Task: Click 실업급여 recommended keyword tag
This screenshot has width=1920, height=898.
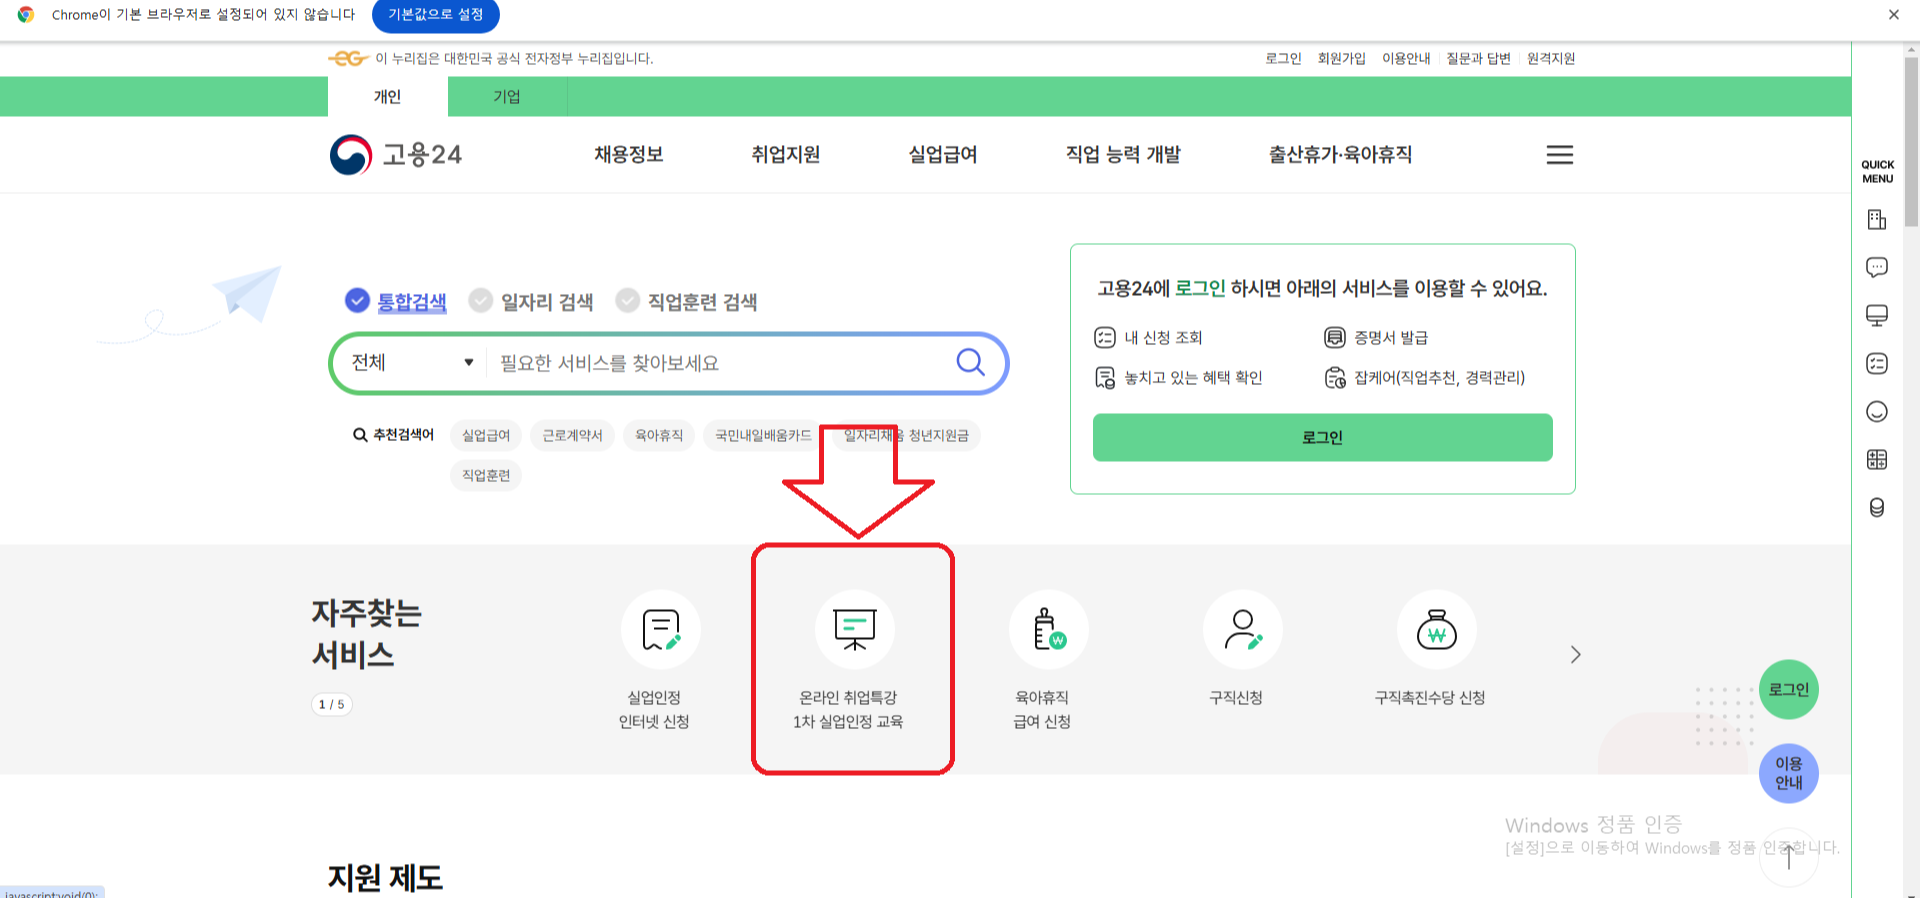Action: (x=486, y=435)
